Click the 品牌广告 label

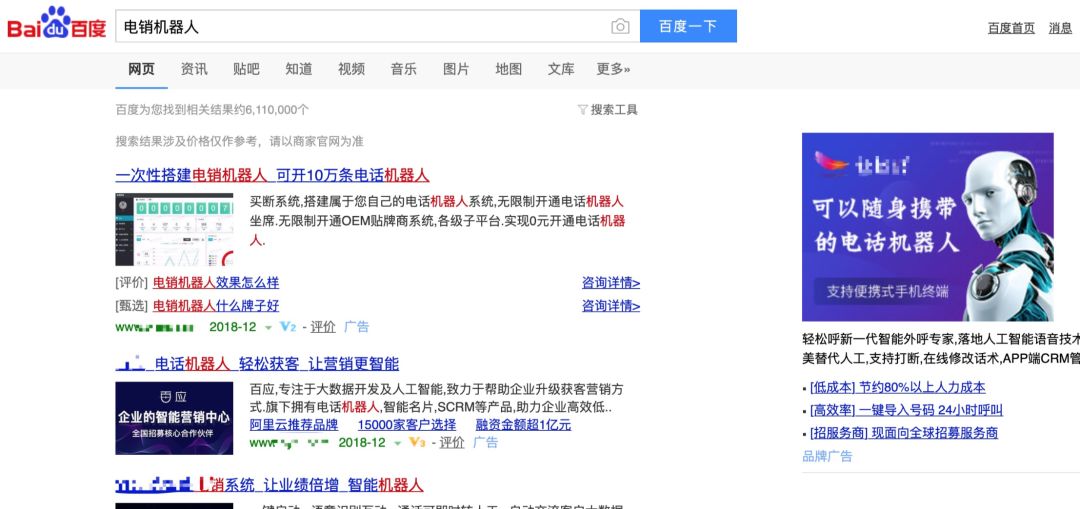pyautogui.click(x=827, y=456)
